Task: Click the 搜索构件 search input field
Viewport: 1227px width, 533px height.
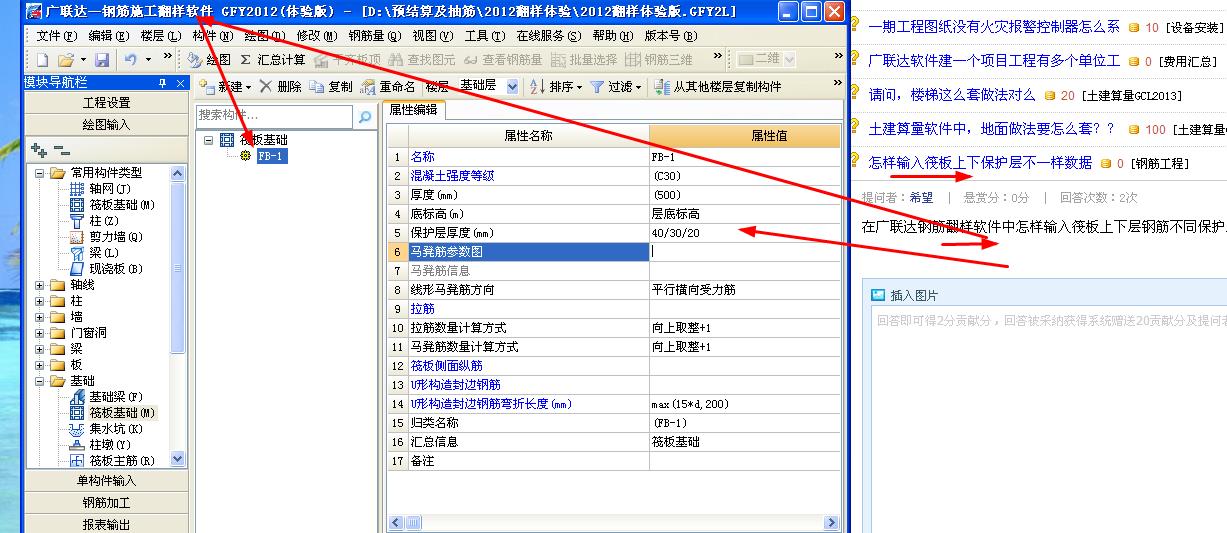Action: click(276, 117)
